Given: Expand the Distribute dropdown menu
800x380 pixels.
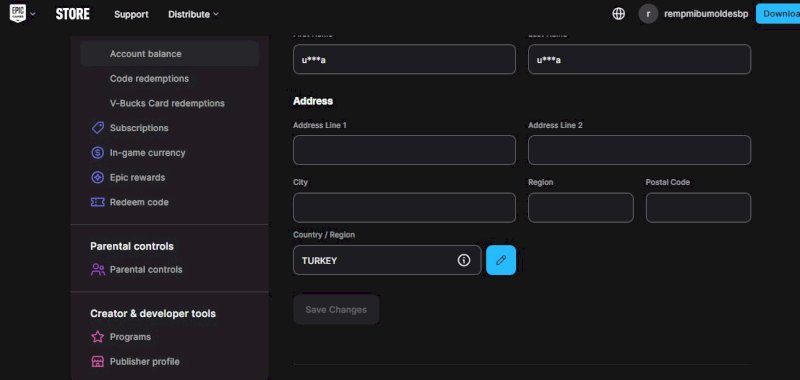Looking at the screenshot, I should click(193, 14).
